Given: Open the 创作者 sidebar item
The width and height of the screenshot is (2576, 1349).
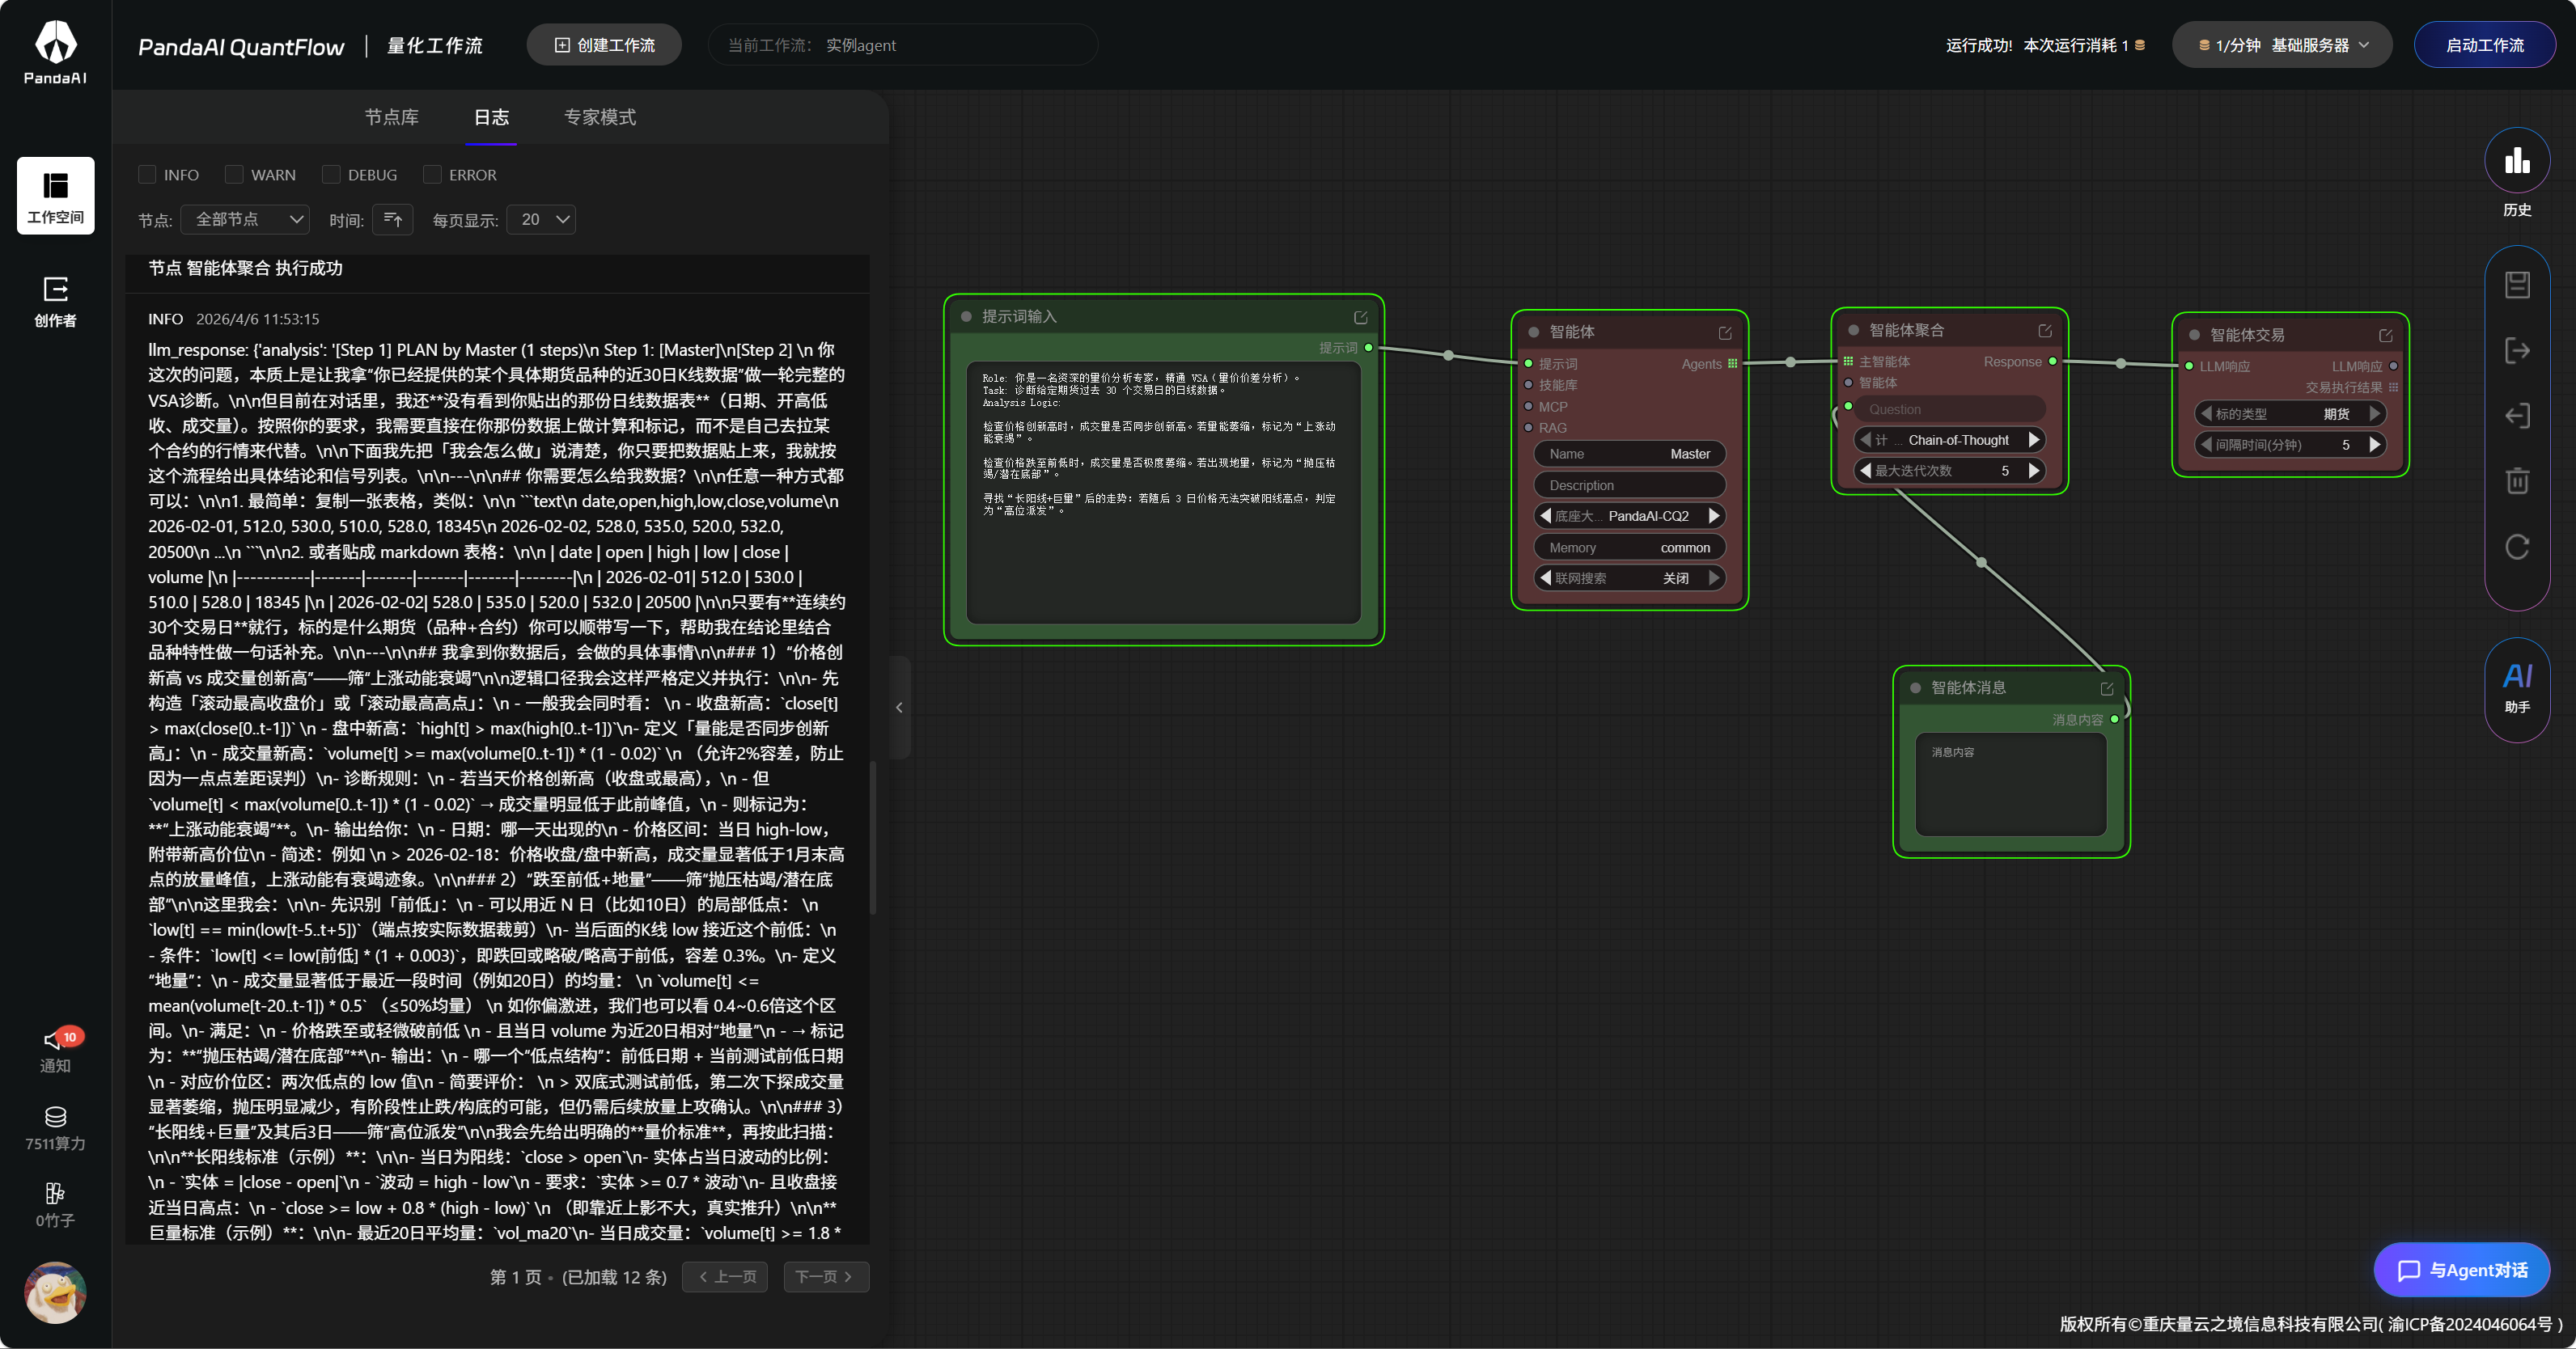Looking at the screenshot, I should tap(55, 301).
